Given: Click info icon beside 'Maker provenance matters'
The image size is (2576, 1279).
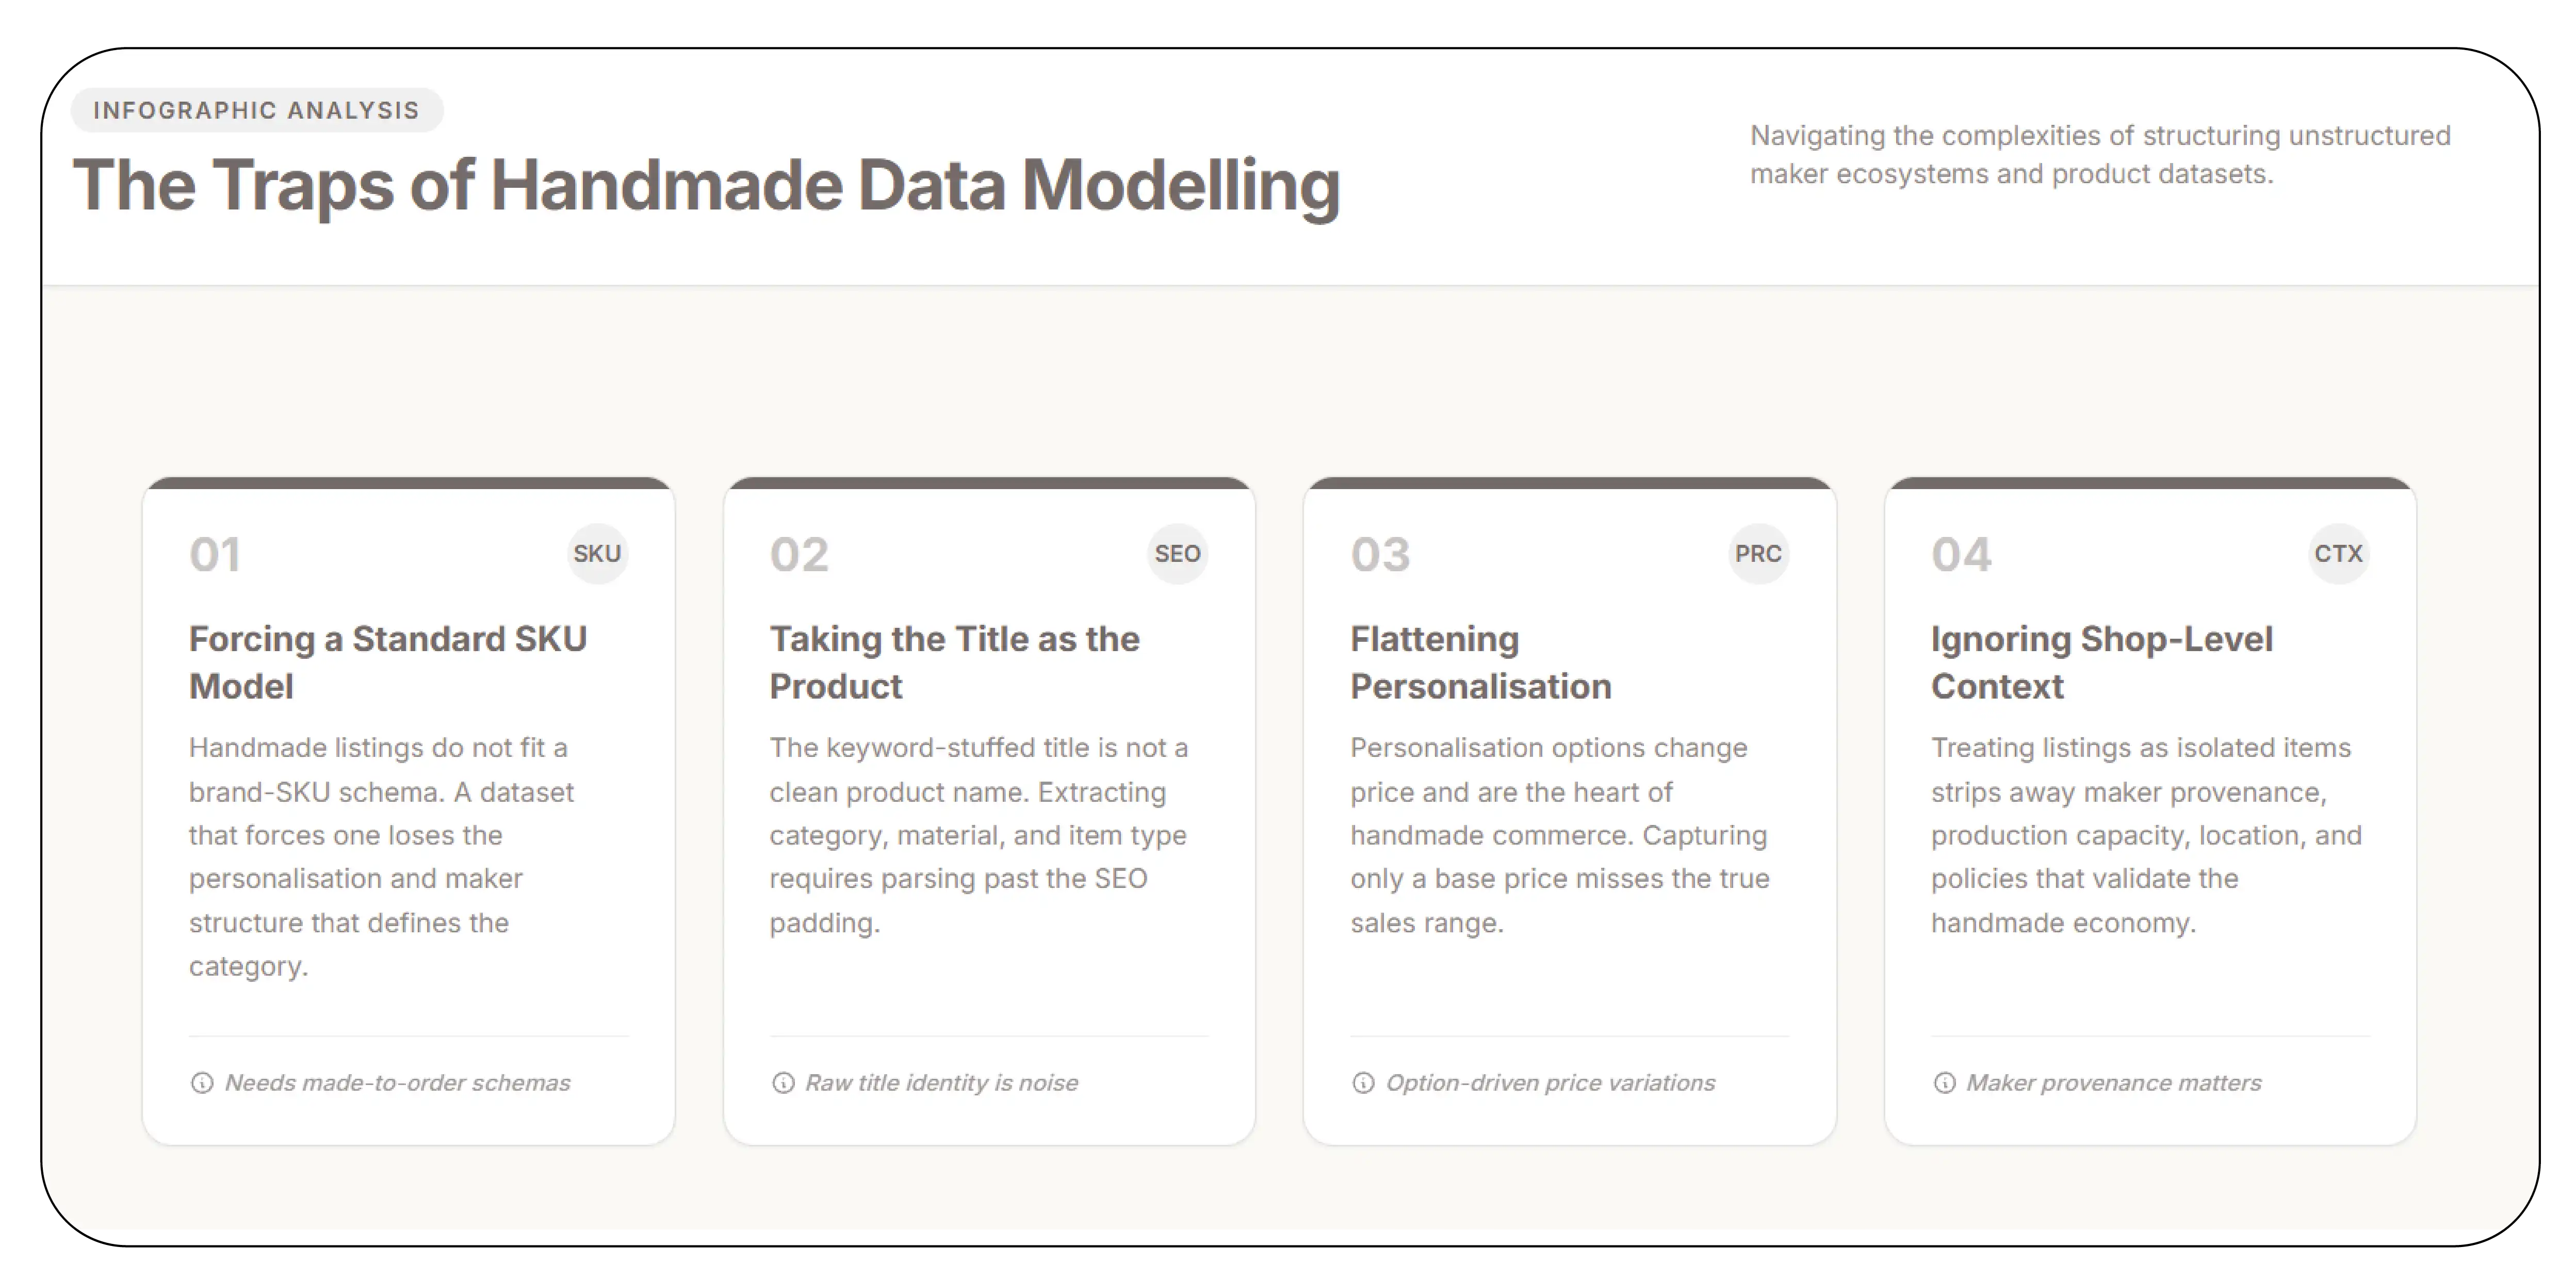Looking at the screenshot, I should point(1944,1083).
